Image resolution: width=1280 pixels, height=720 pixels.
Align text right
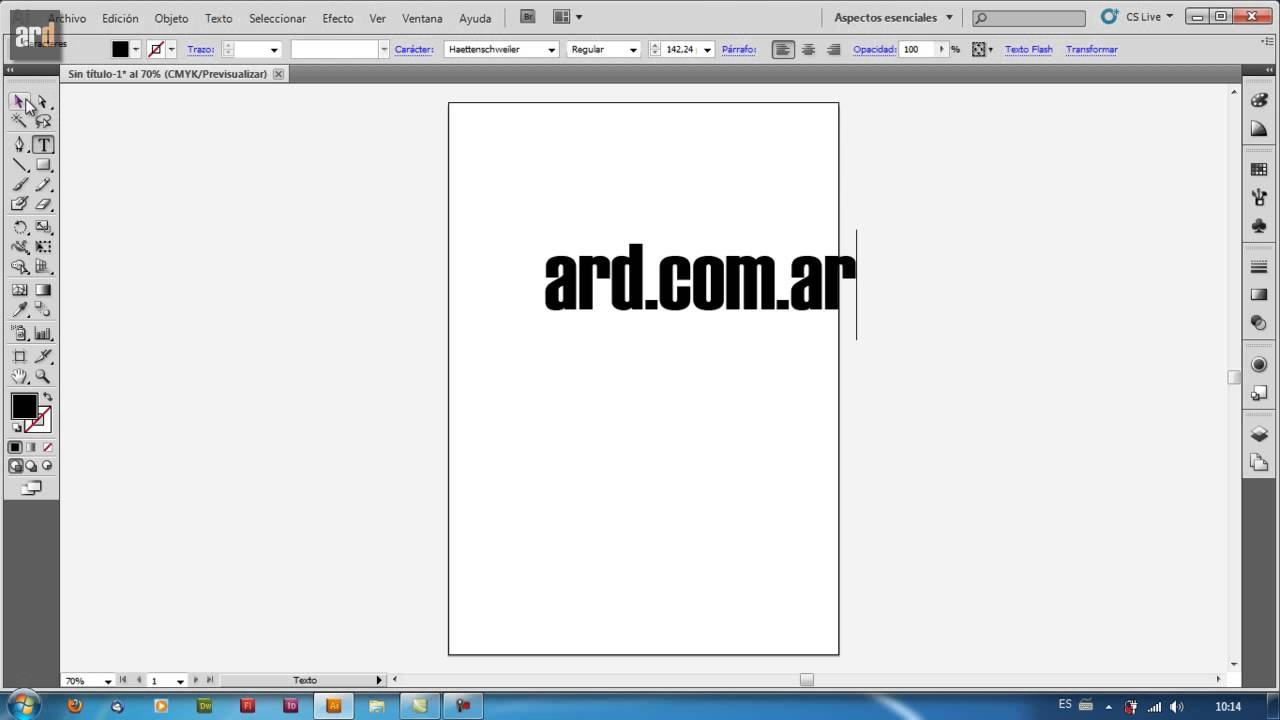pos(833,49)
